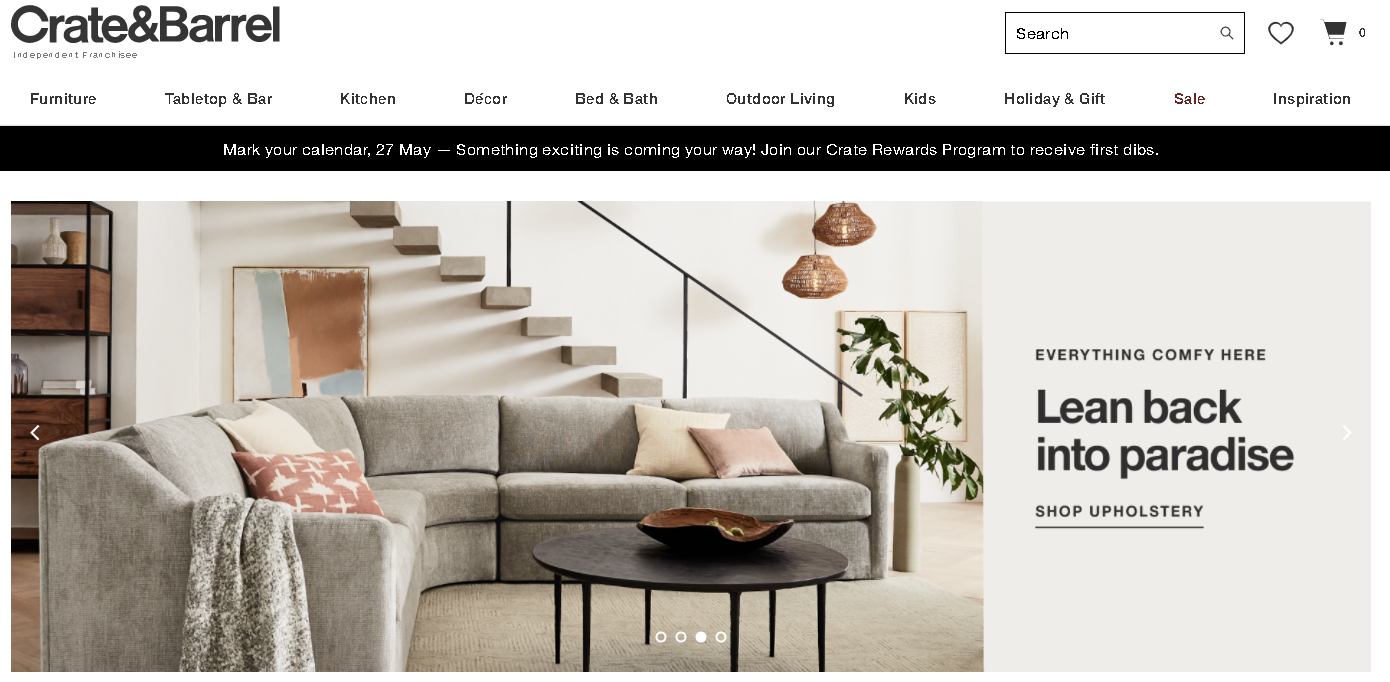Click into the Search input field
Image resolution: width=1390 pixels, height=682 pixels.
[x=1110, y=33]
